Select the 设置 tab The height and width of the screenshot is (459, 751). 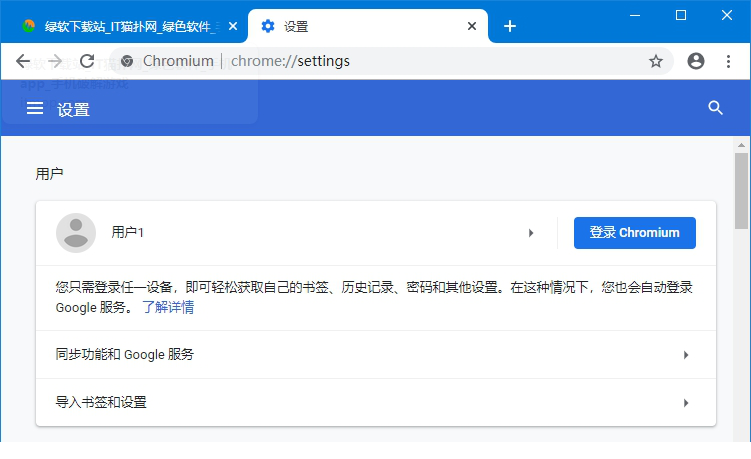click(x=368, y=26)
